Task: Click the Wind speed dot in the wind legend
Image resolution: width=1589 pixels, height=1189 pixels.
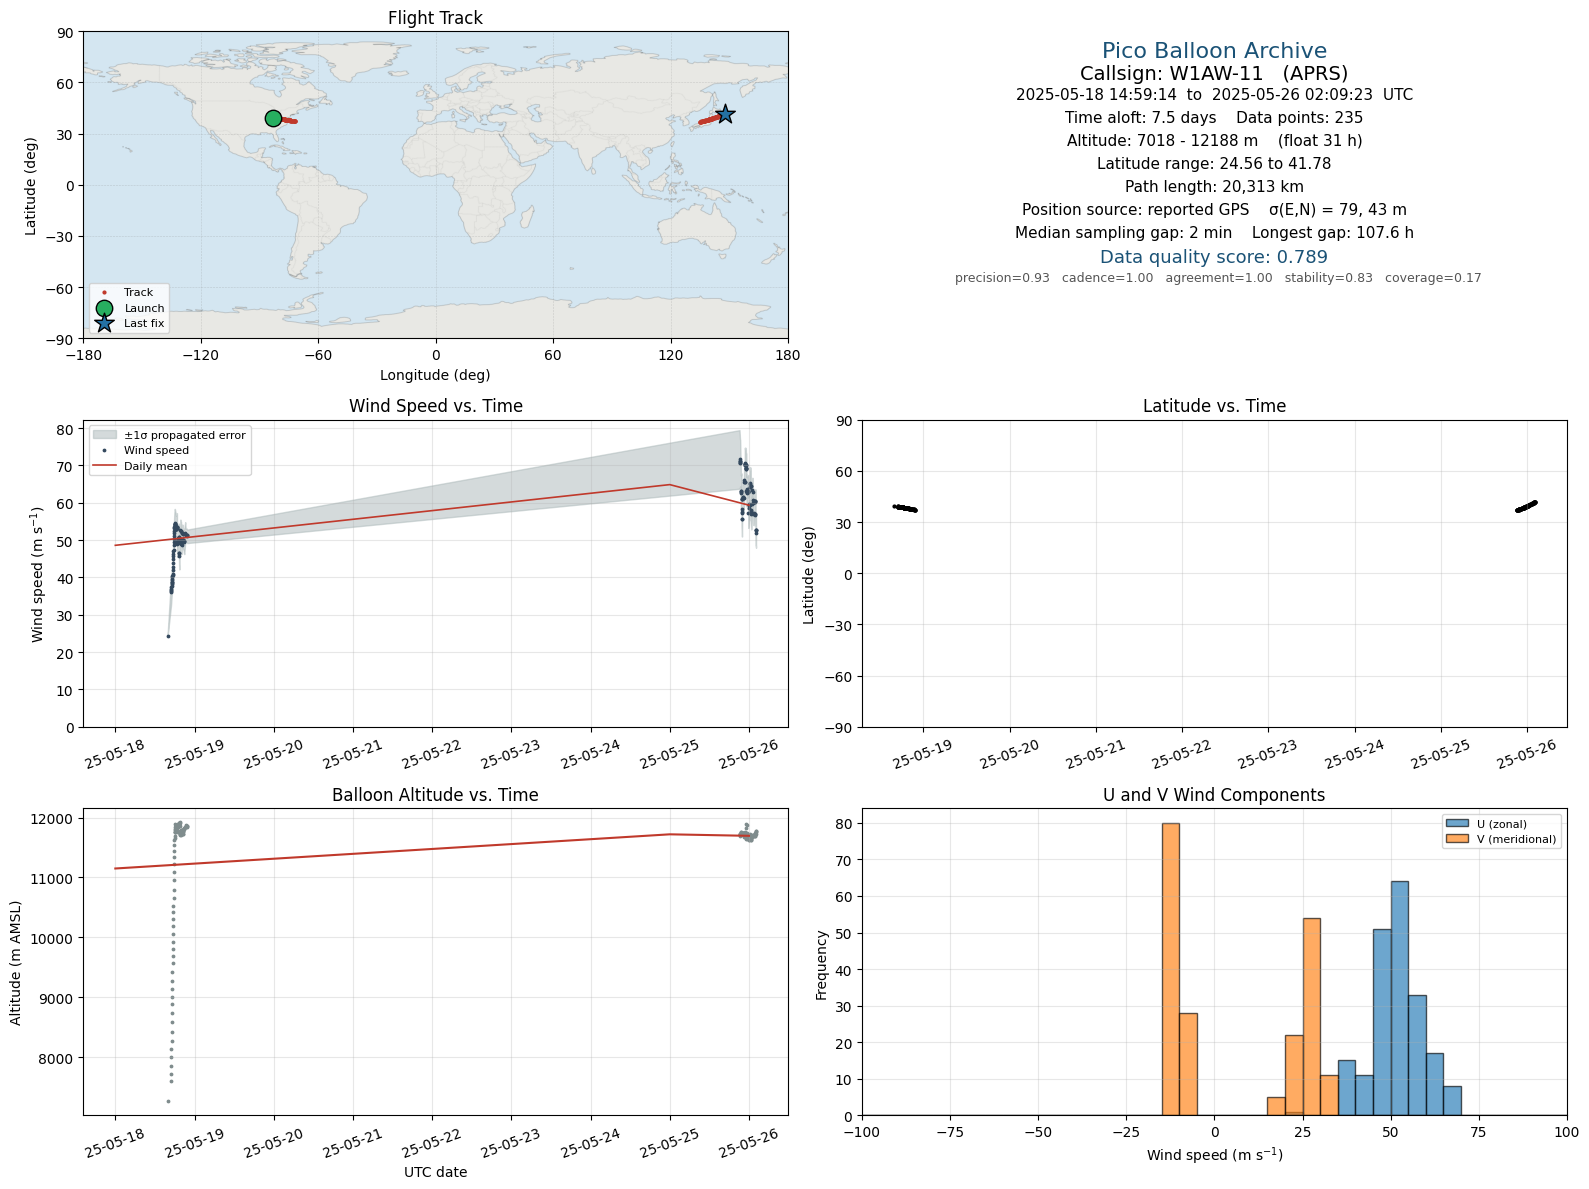Action: click(x=104, y=450)
